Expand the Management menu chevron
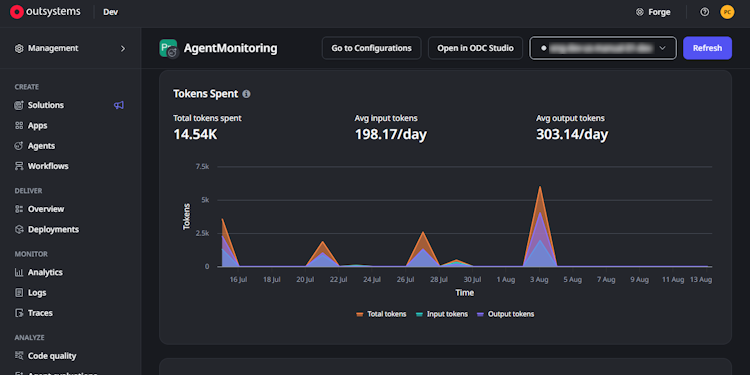This screenshot has width=750, height=375. (123, 48)
